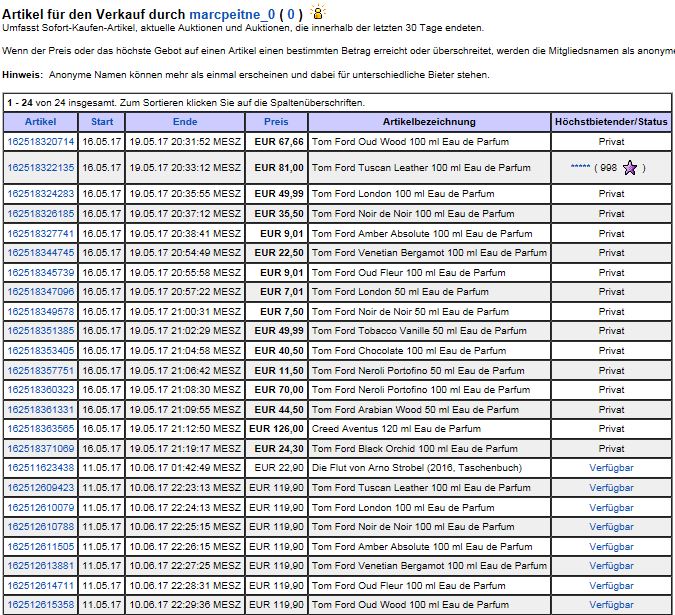Click Verfügbar for 119,90 Oud Wood listing
Screen dimensions: 675x615
click(611, 605)
